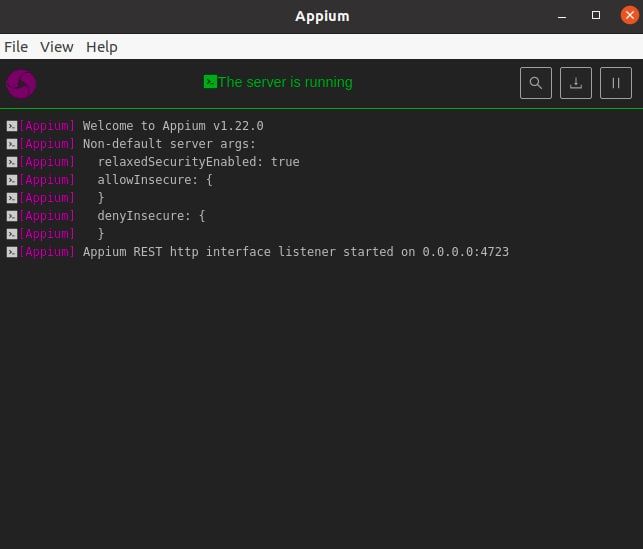The image size is (643, 549).
Task: Maximize the Appium window
Action: tap(596, 16)
